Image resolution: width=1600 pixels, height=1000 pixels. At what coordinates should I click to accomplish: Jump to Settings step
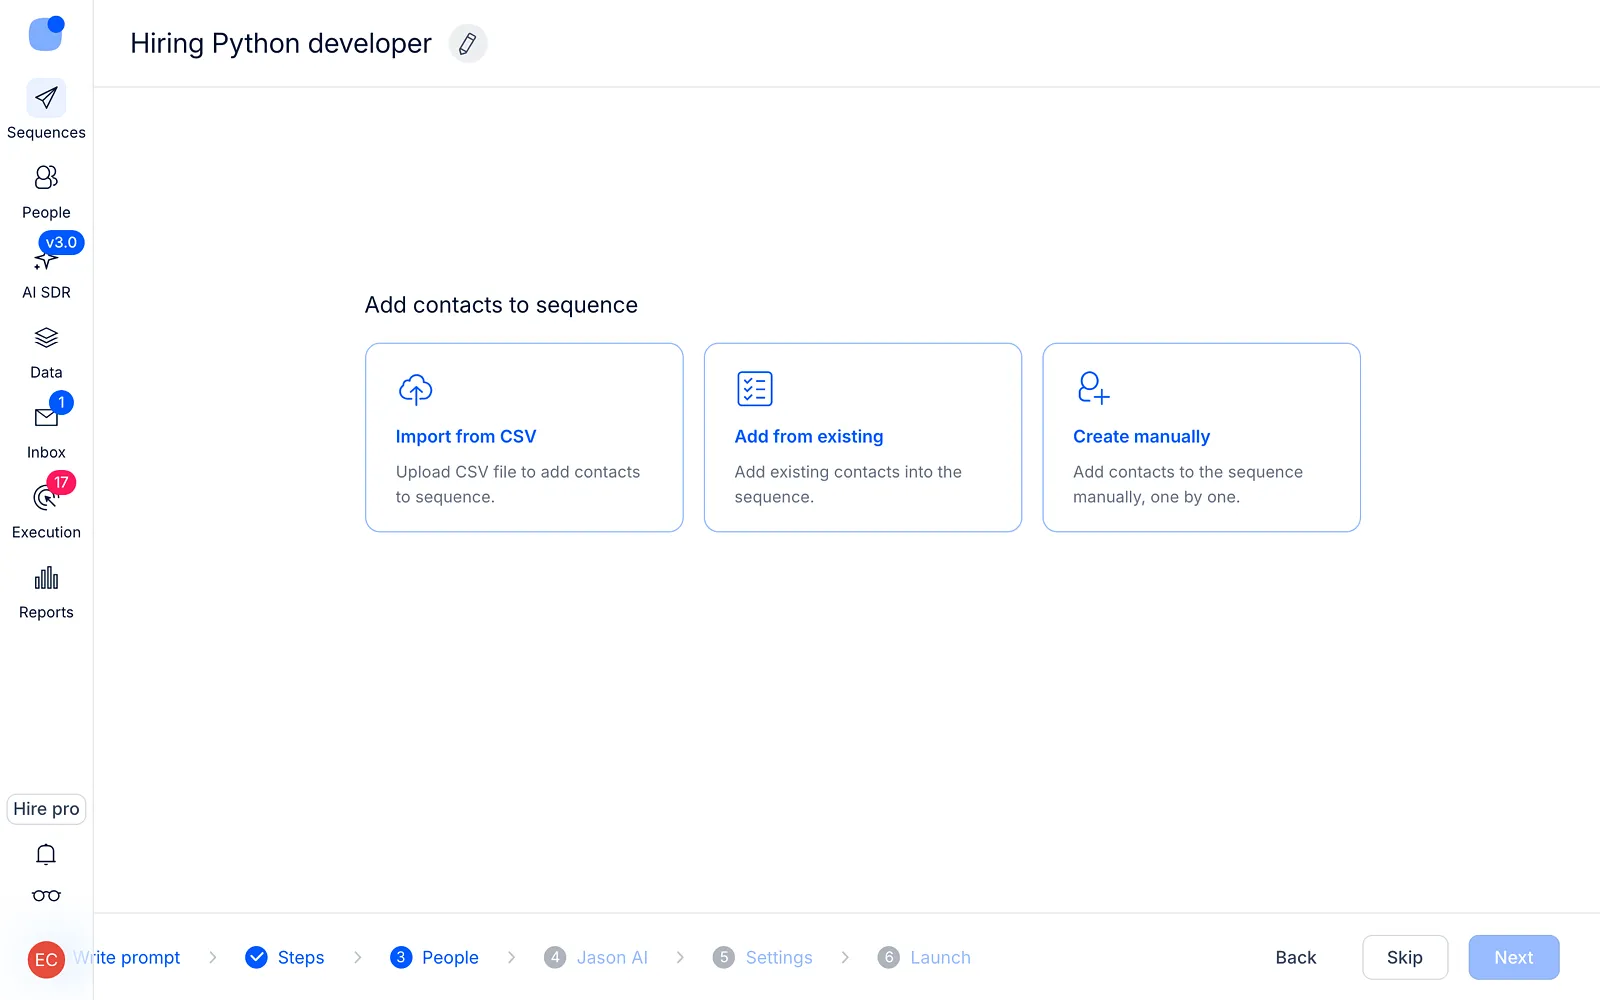[x=762, y=957]
